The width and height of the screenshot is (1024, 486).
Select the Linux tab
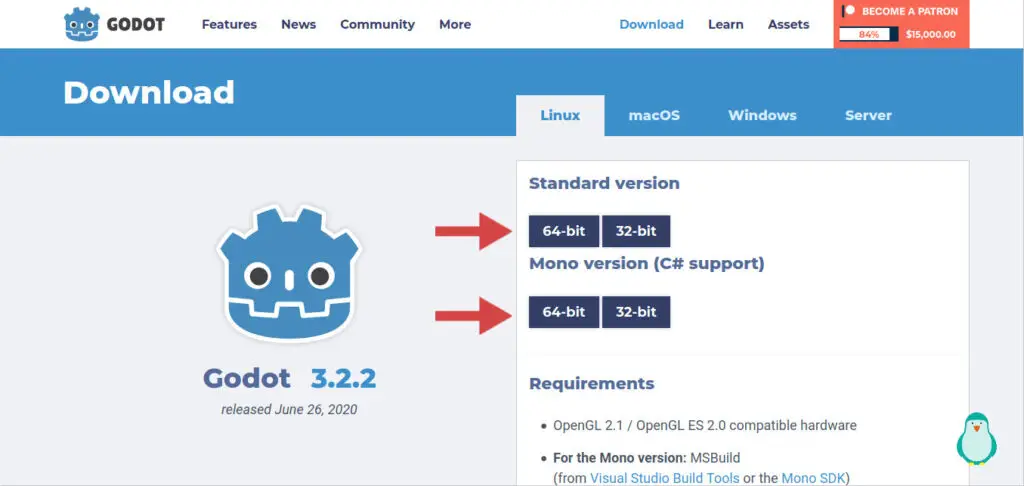pyautogui.click(x=560, y=116)
